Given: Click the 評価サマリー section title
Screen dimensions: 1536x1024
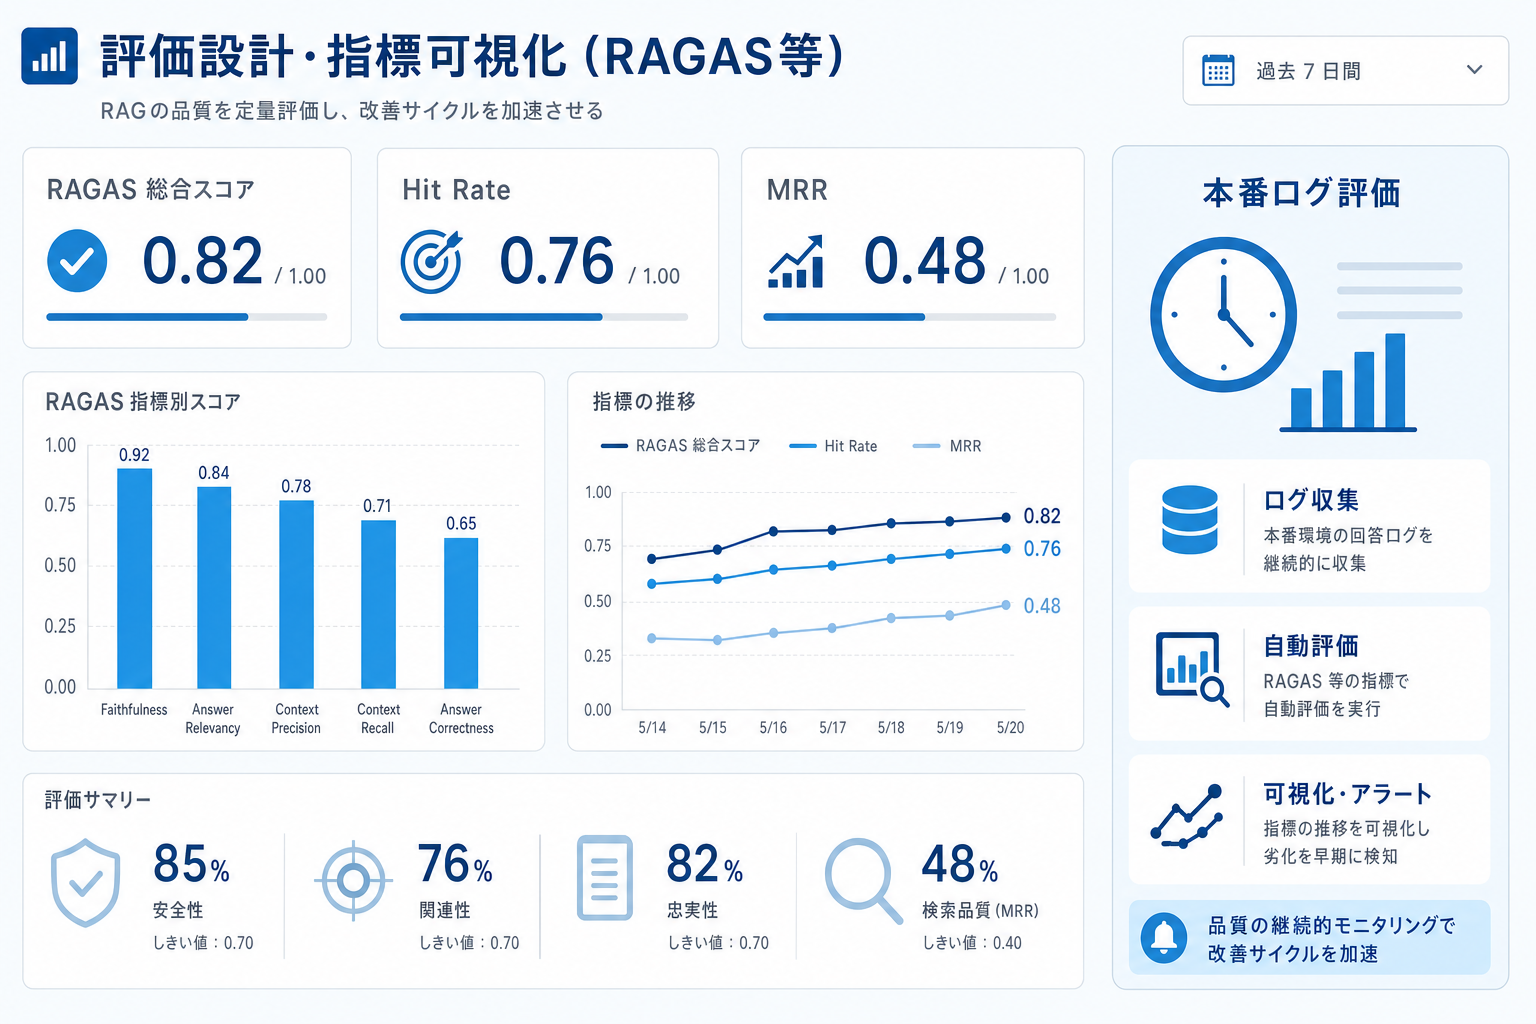Looking at the screenshot, I should point(98,800).
